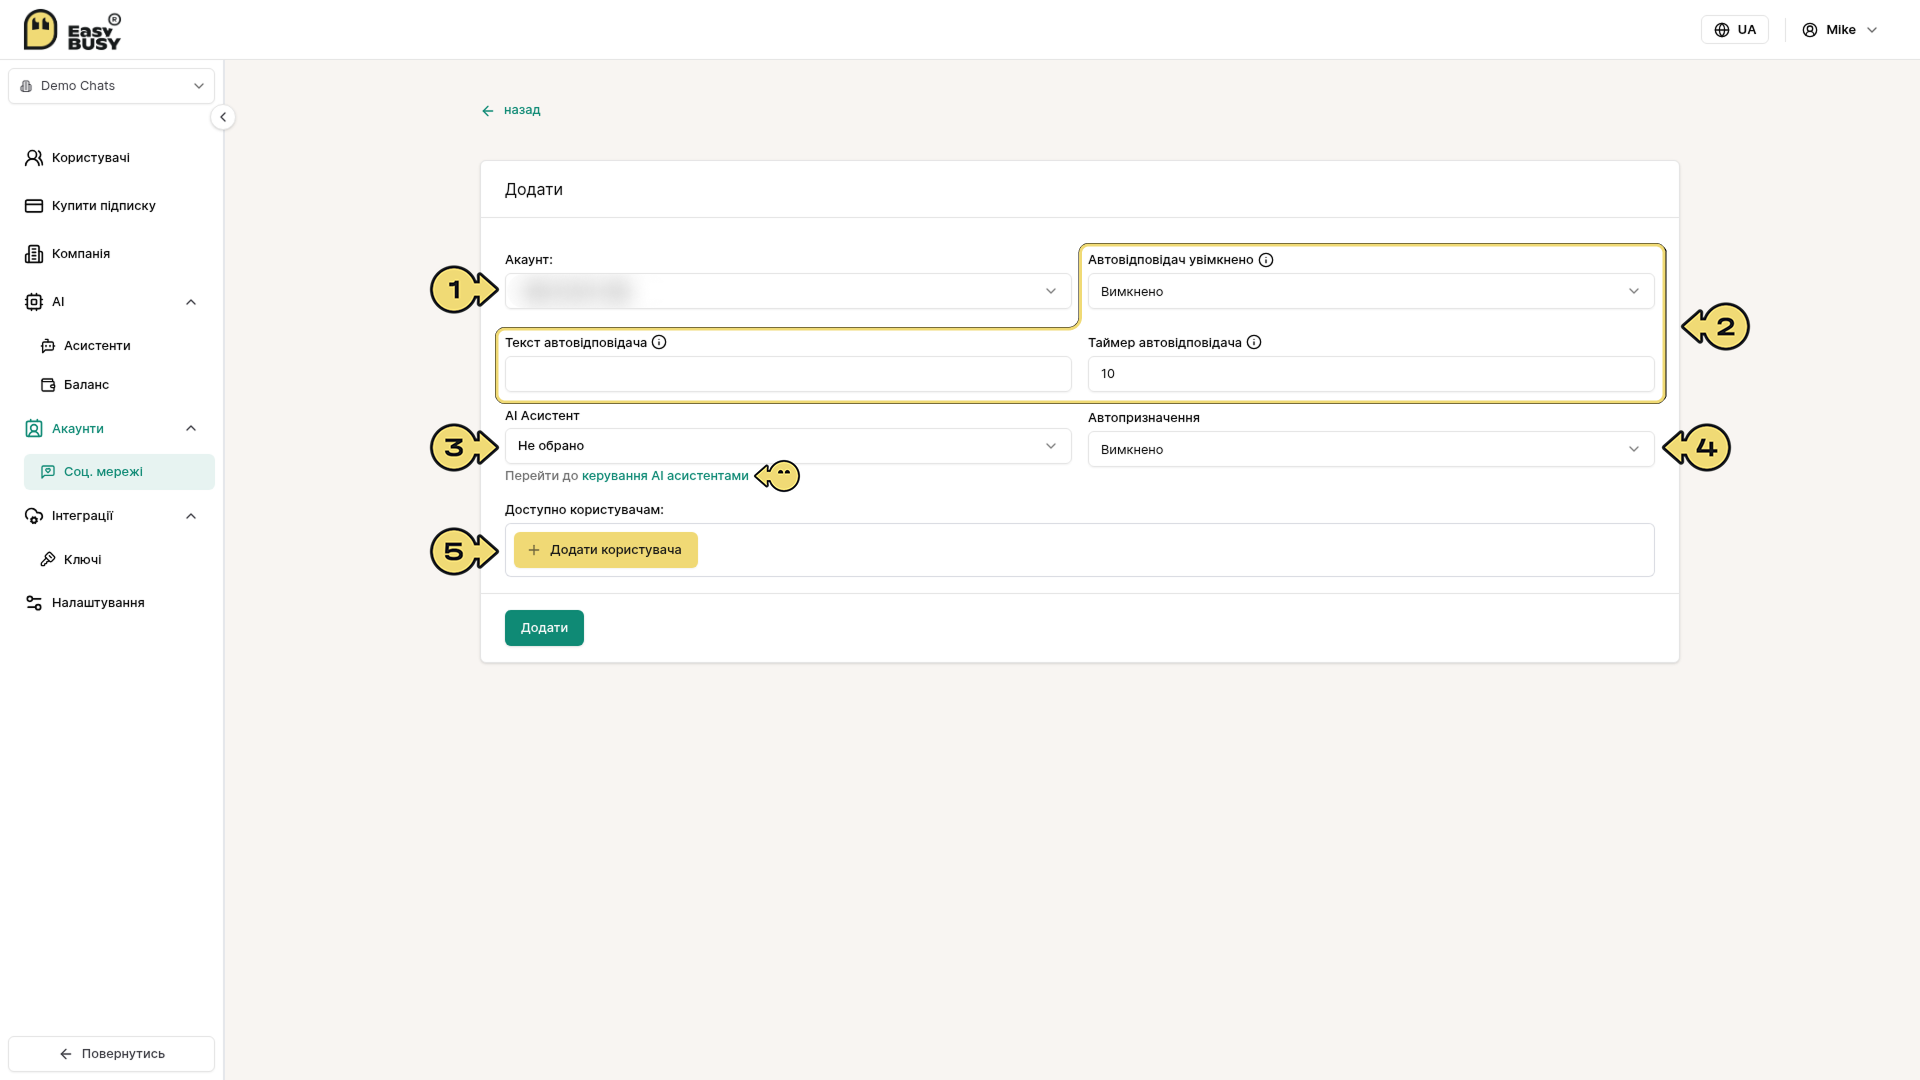The height and width of the screenshot is (1080, 1920).
Task: Focus the Таймер автовідповідача field
Action: (1371, 374)
